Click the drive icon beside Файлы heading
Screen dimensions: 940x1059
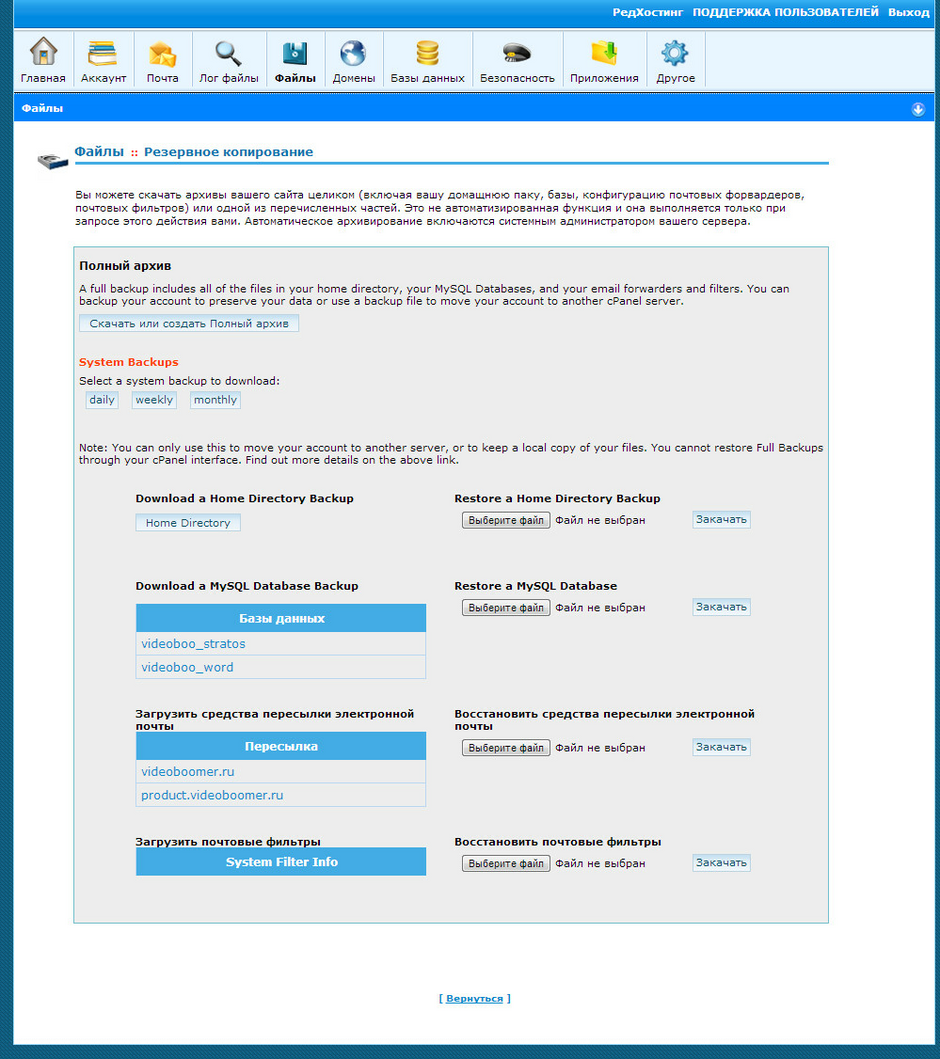(53, 161)
